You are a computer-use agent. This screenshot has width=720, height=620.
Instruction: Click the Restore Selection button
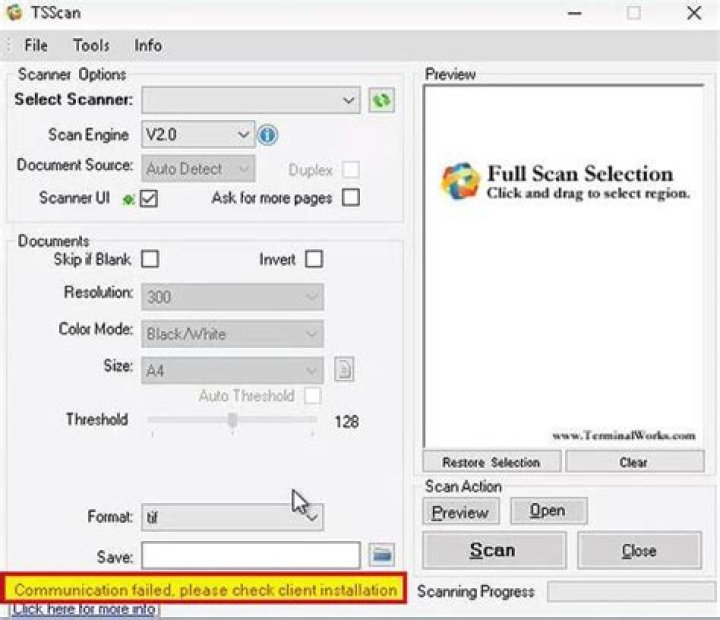(490, 462)
